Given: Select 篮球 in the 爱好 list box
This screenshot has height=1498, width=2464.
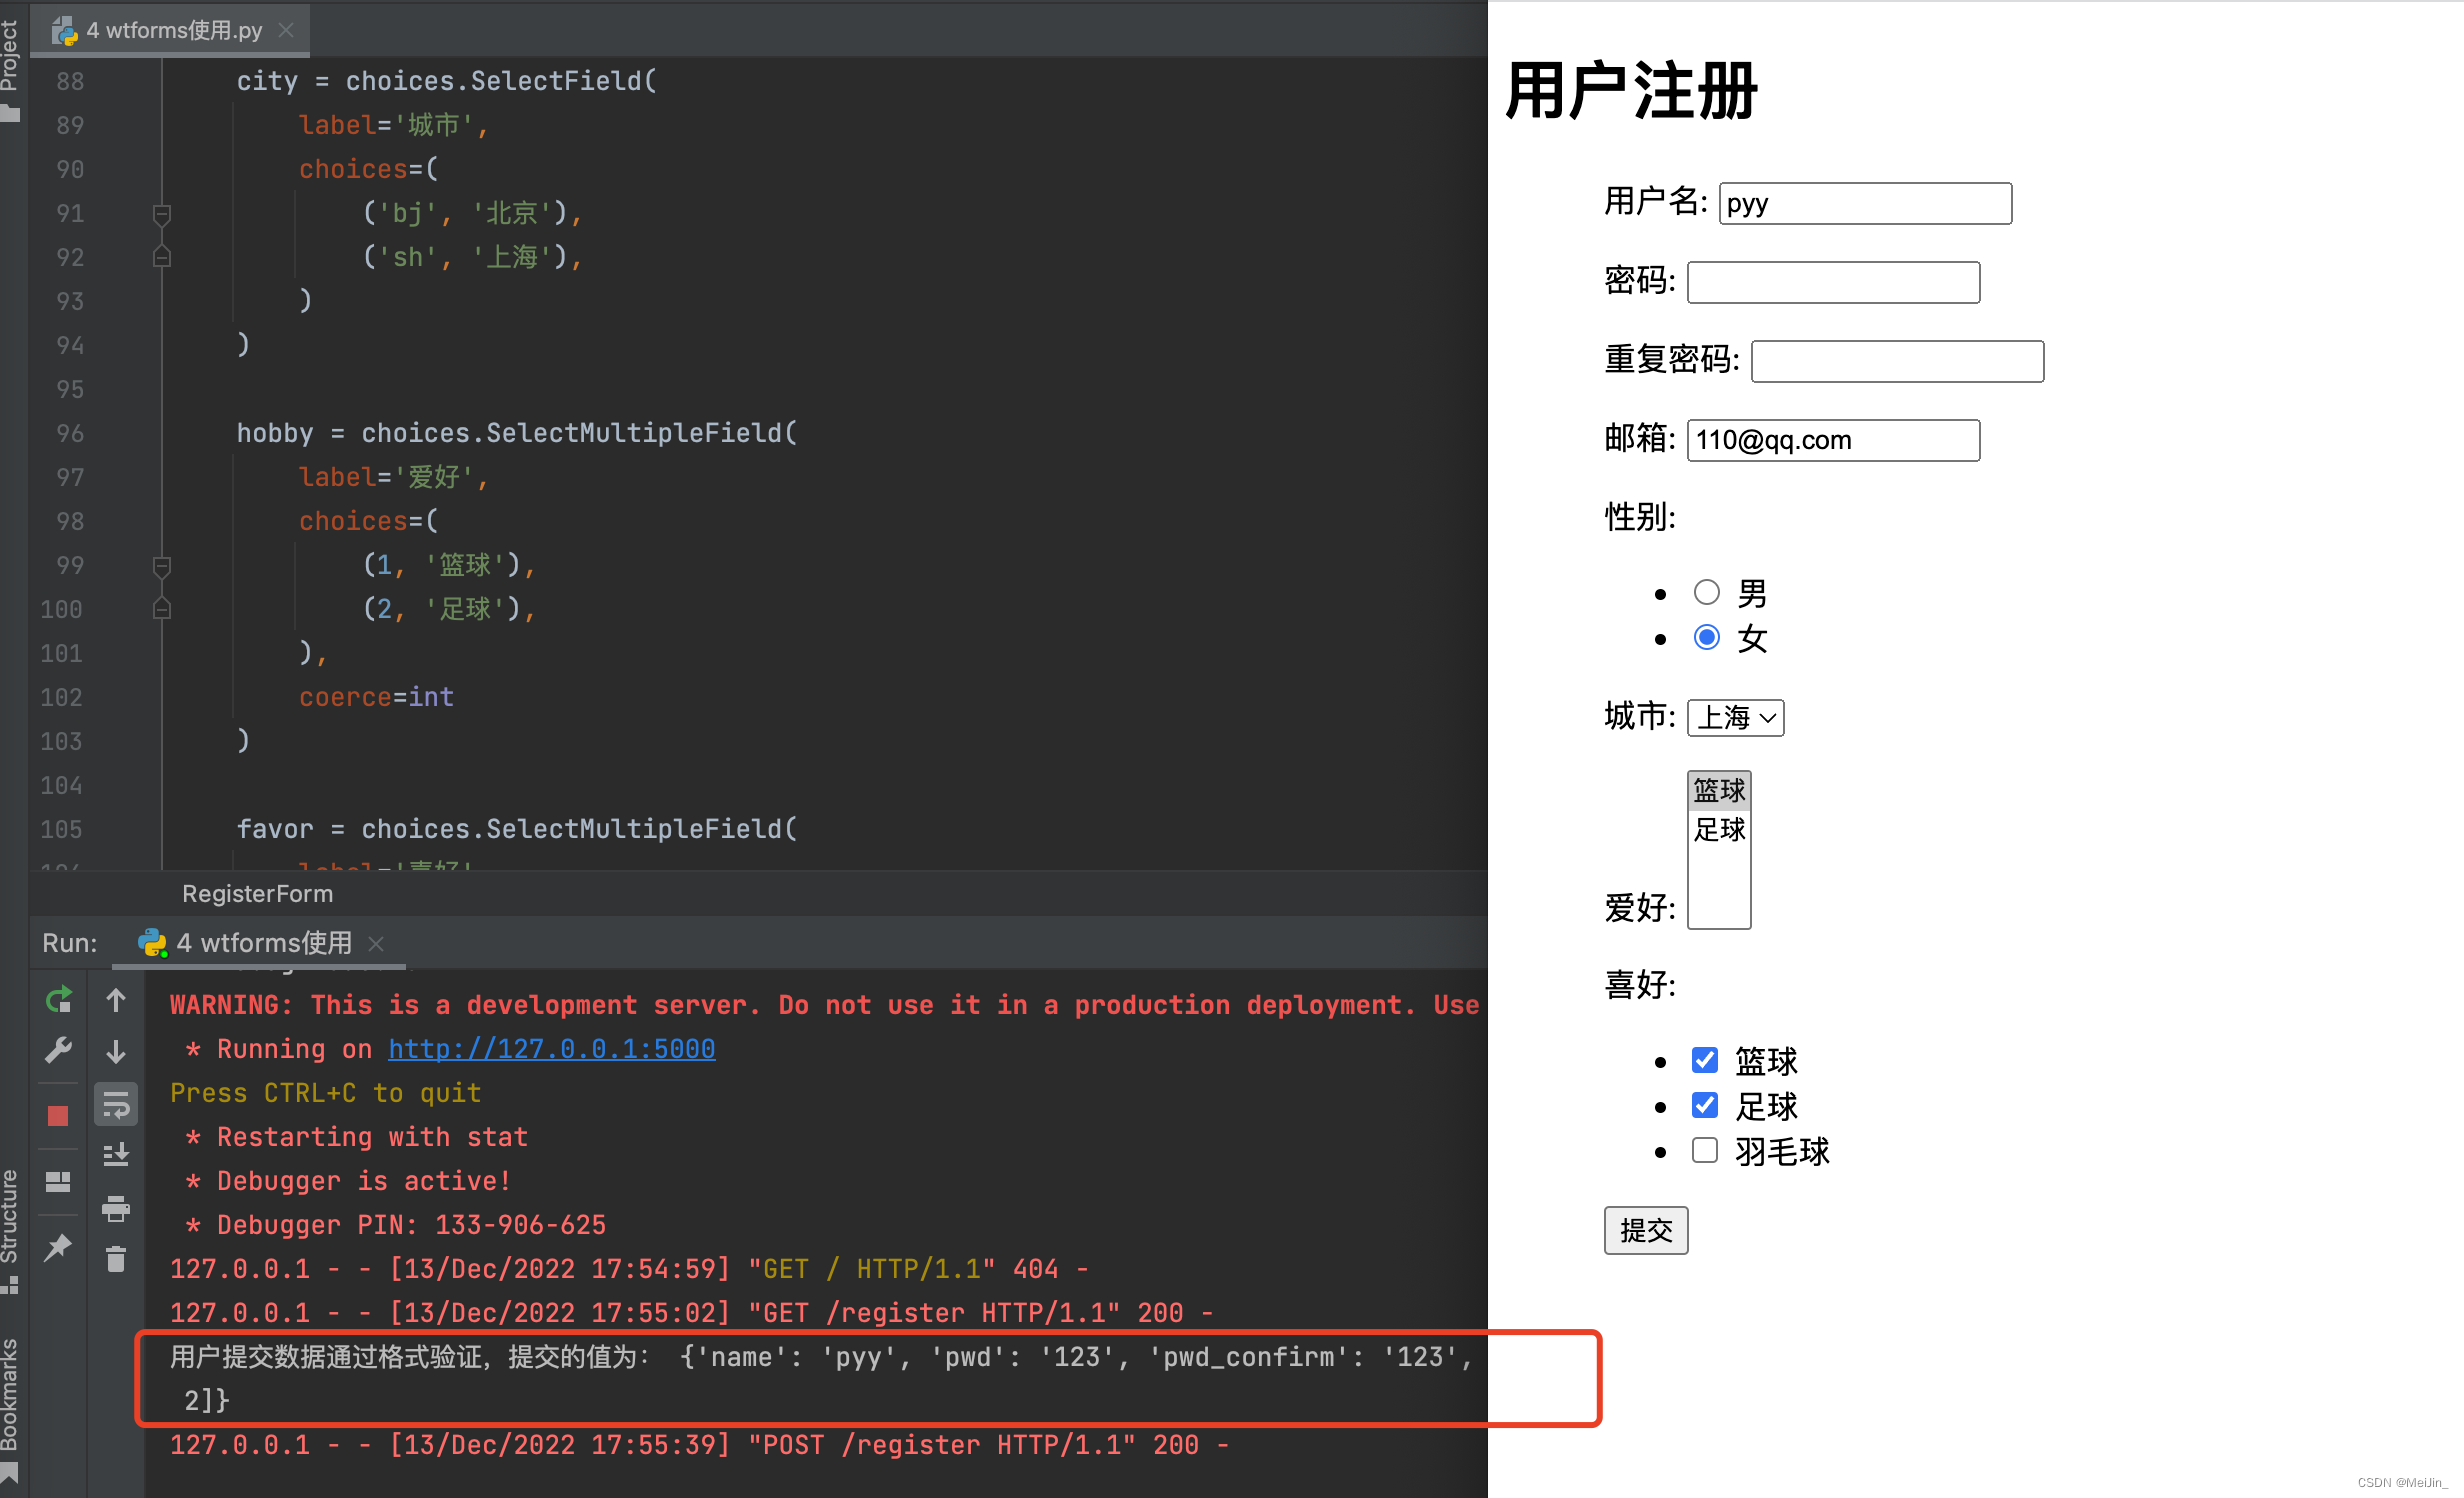Looking at the screenshot, I should click(x=1719, y=790).
